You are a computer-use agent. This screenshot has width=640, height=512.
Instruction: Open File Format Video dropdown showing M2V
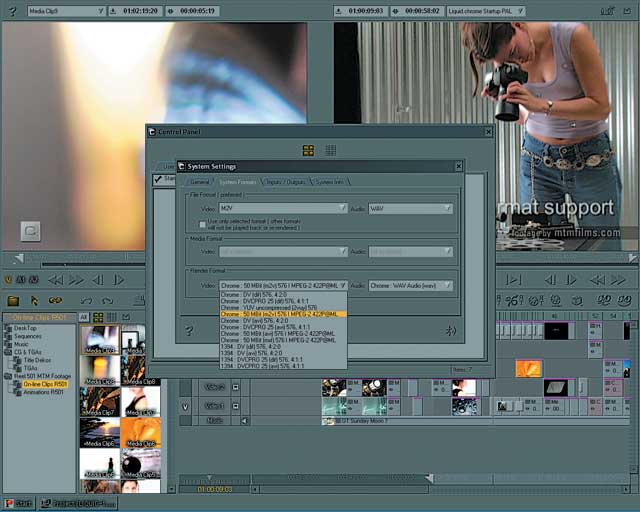283,209
